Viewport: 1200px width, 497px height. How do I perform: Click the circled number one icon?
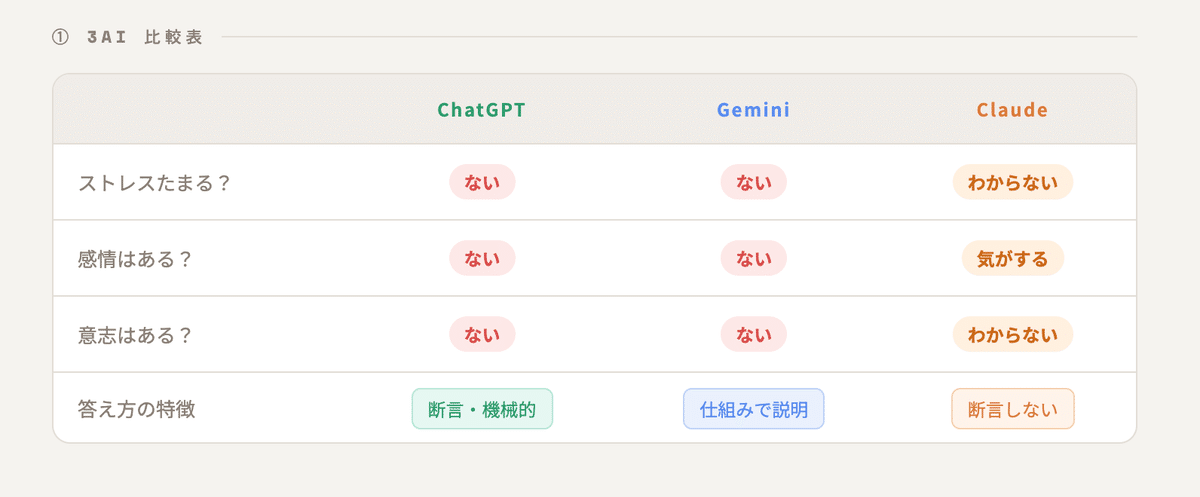coord(60,38)
